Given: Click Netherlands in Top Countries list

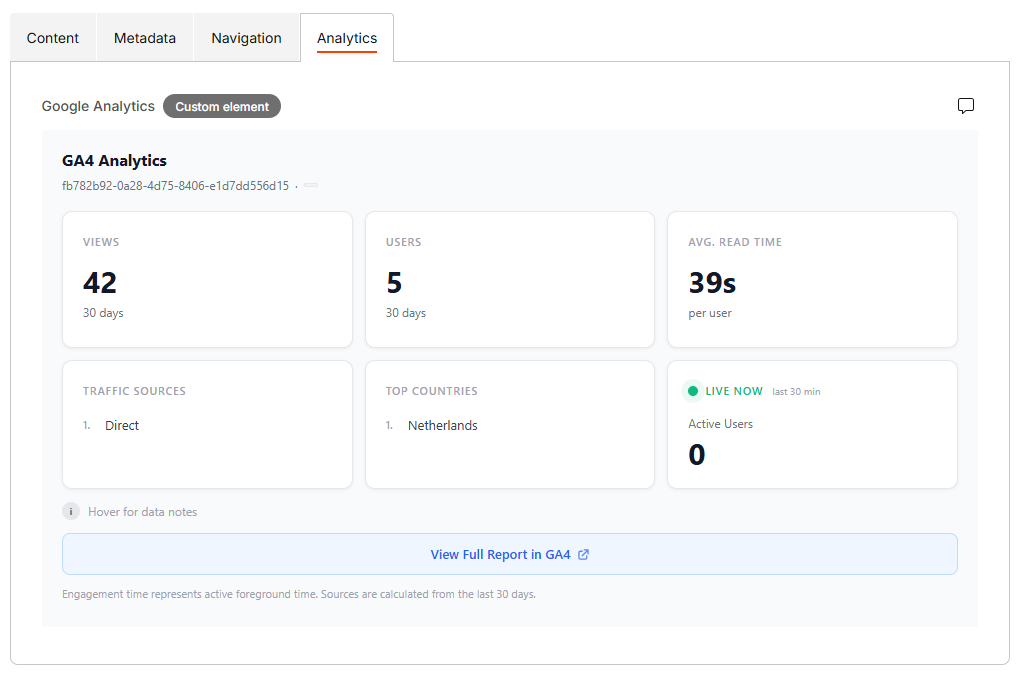Looking at the screenshot, I should click(x=443, y=426).
